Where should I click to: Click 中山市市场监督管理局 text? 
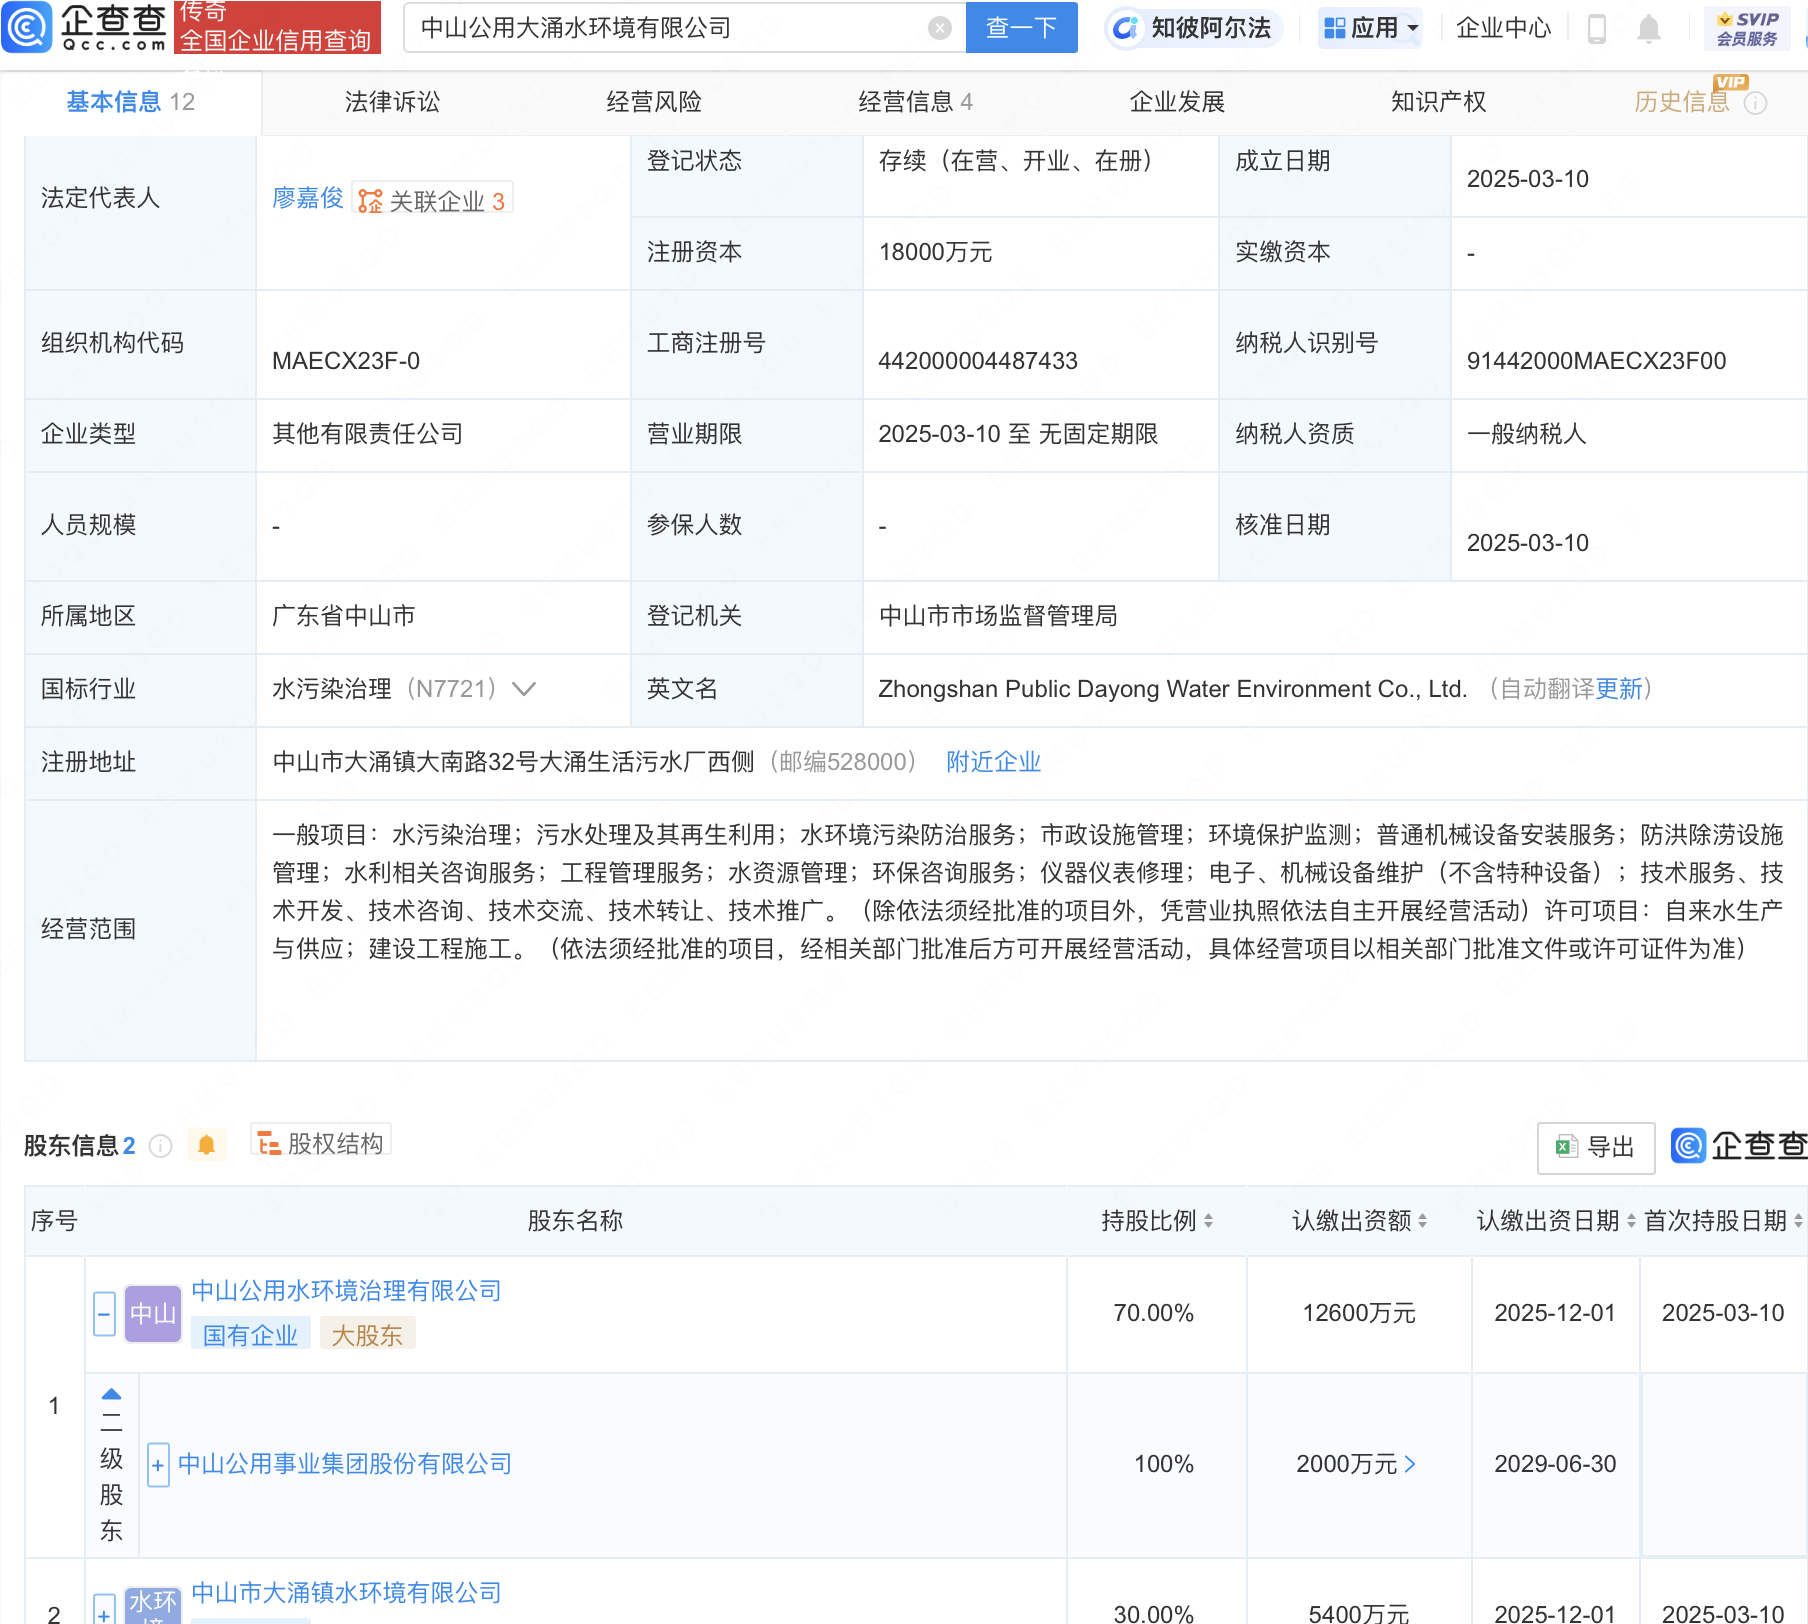pos(998,616)
